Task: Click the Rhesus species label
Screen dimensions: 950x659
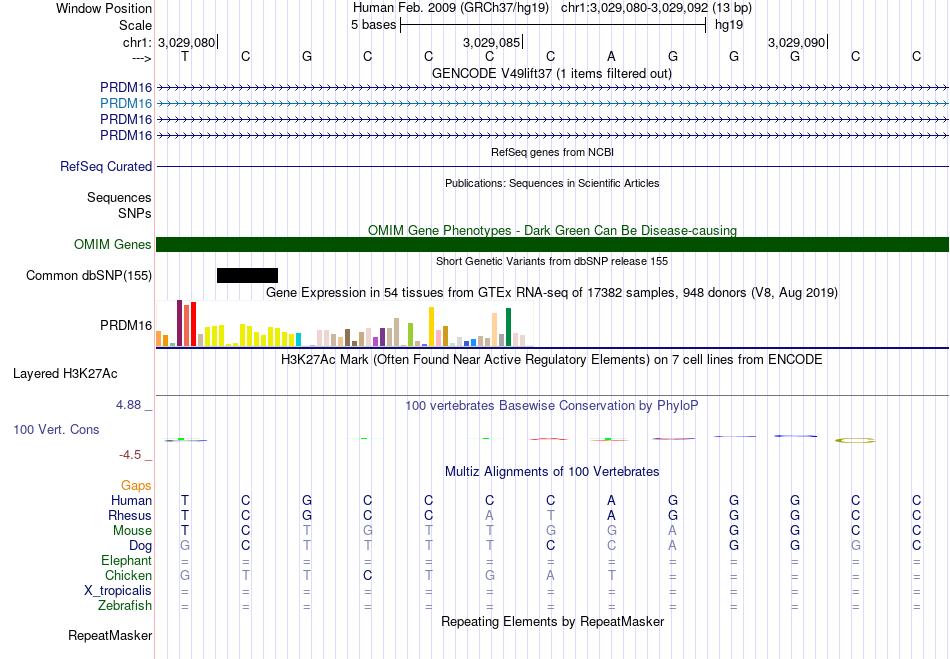Action: click(x=130, y=515)
